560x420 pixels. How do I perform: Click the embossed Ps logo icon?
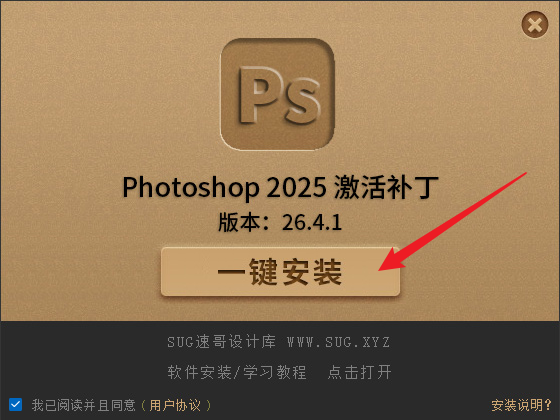click(278, 94)
